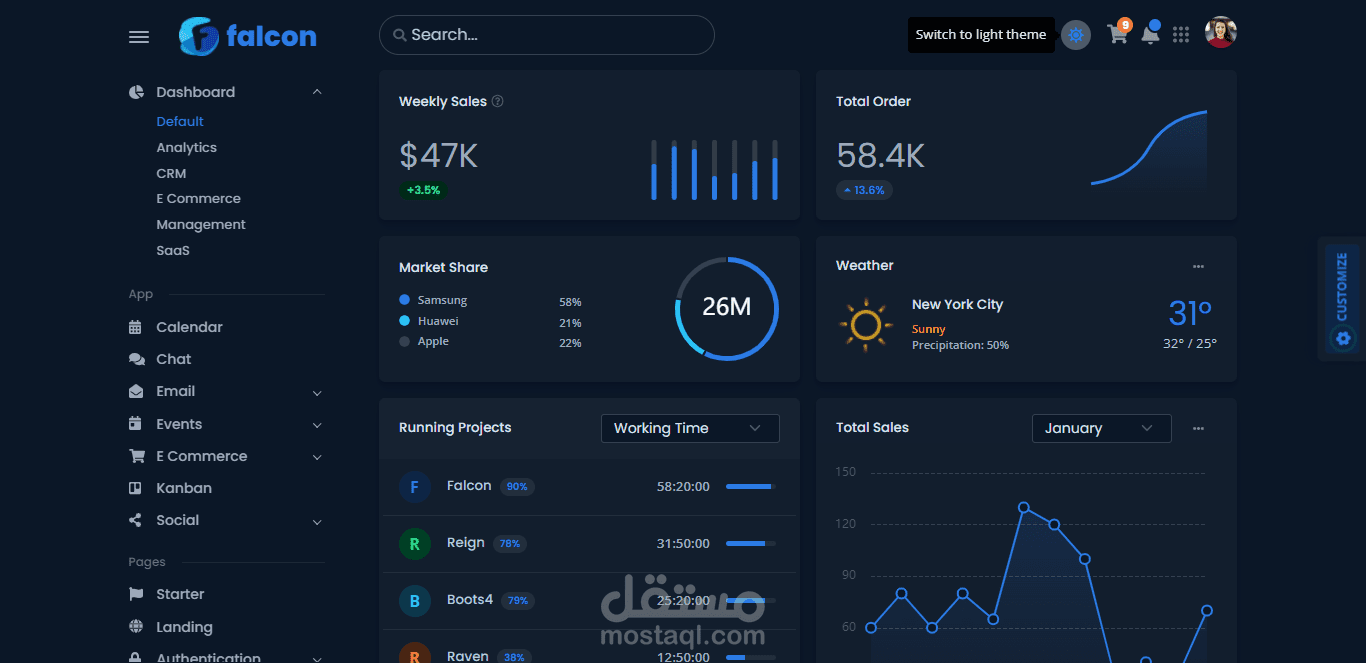Click the Boots4 project B avatar

(x=414, y=601)
